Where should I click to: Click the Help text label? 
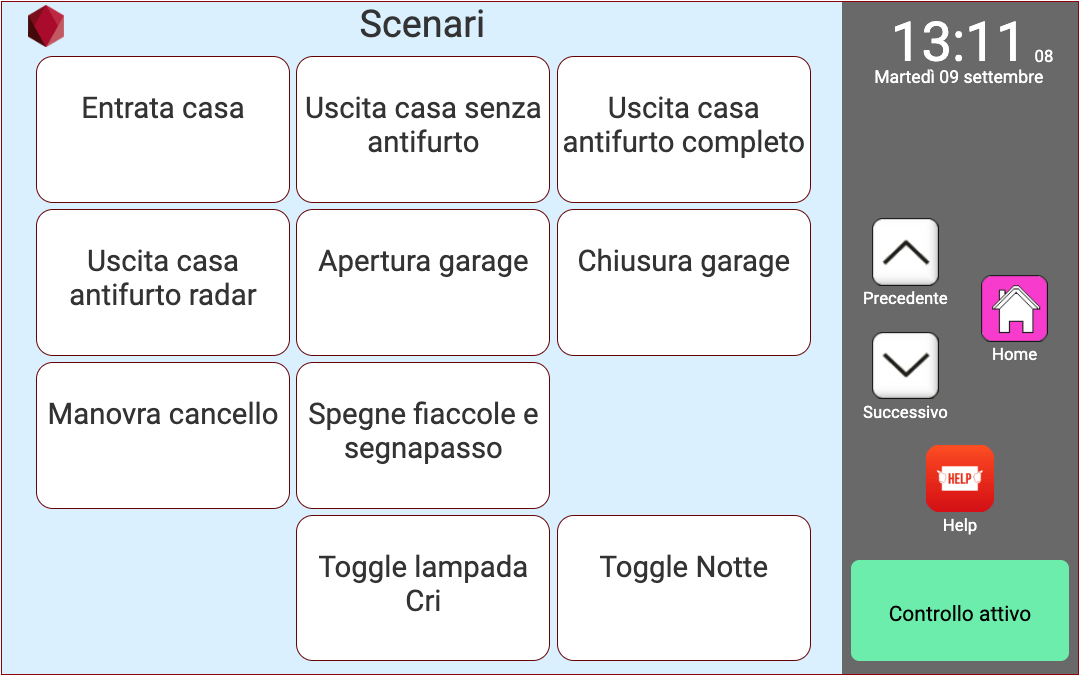pyautogui.click(x=959, y=526)
